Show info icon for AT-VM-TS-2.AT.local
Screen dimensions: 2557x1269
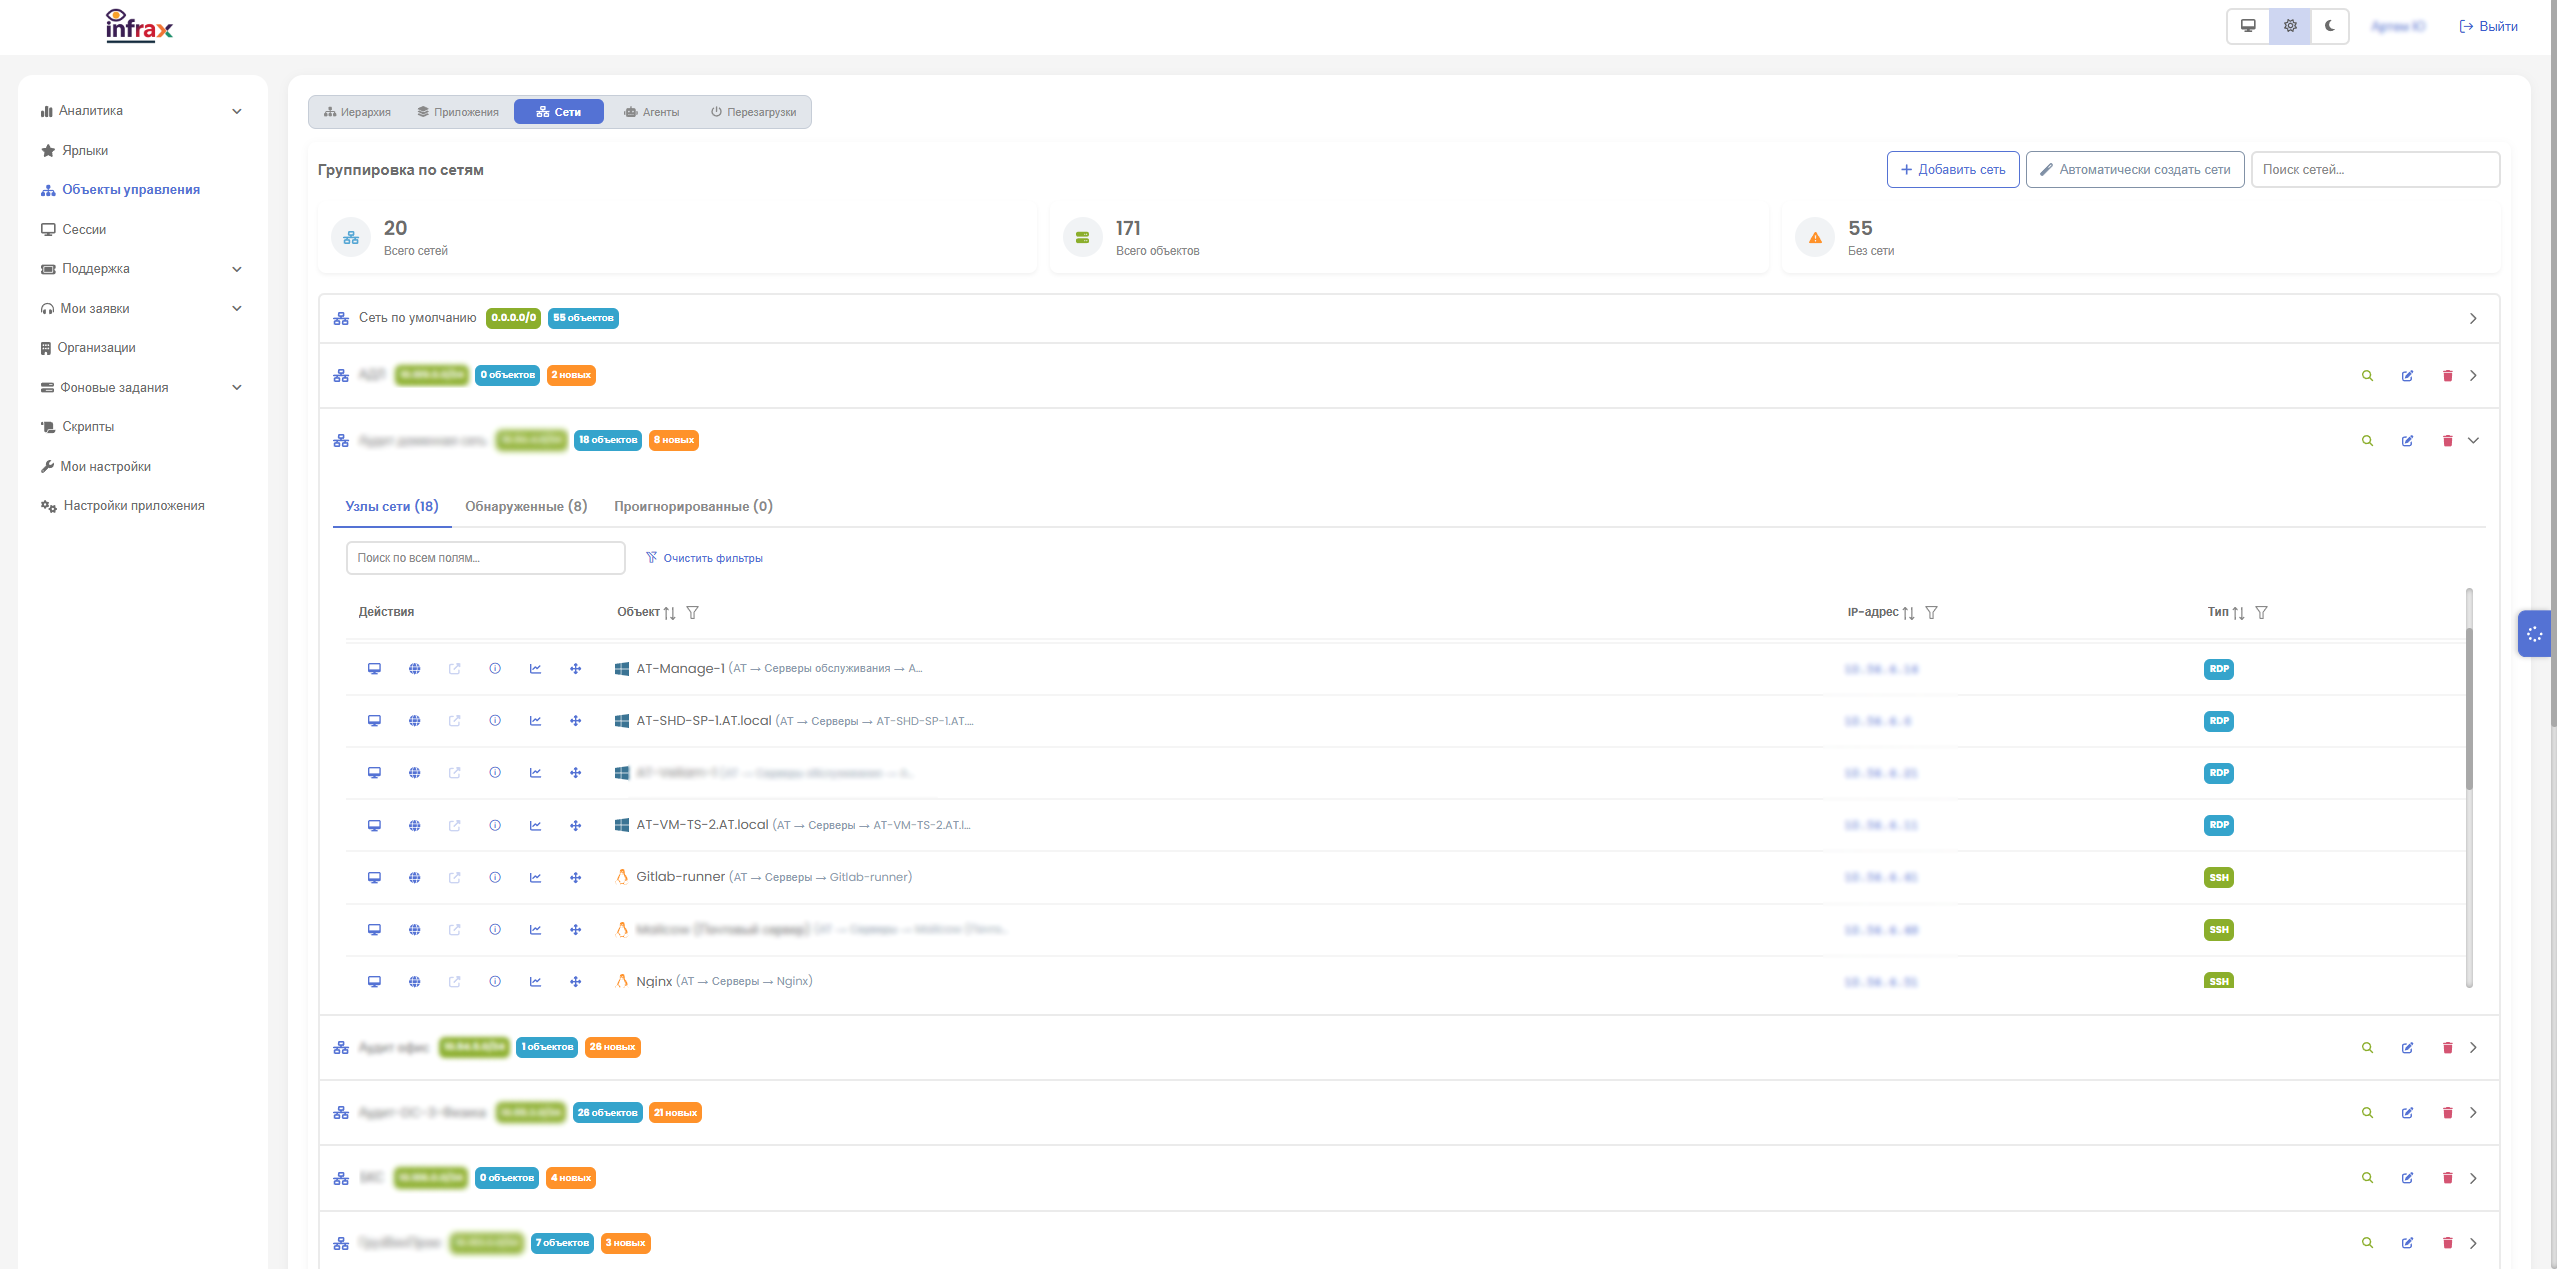pyautogui.click(x=495, y=826)
